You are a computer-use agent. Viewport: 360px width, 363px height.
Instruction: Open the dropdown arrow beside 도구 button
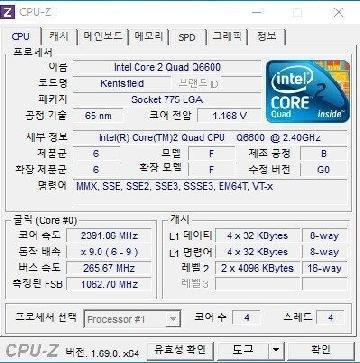point(275,349)
